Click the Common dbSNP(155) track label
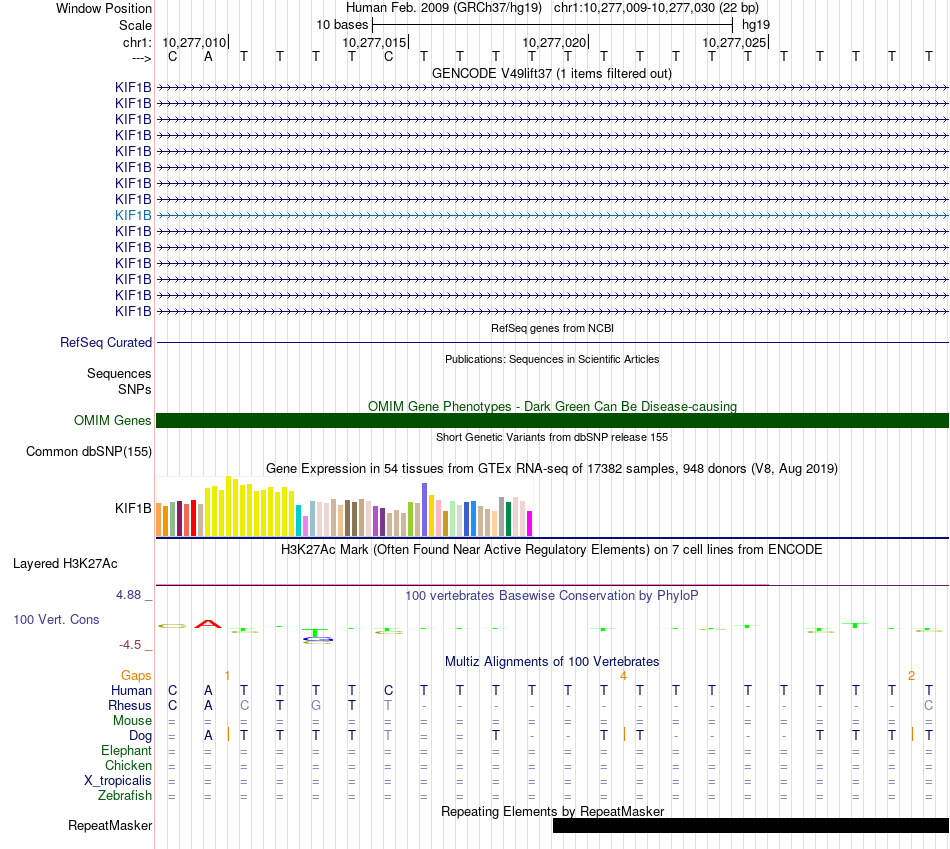This screenshot has width=950, height=849. coord(89,451)
